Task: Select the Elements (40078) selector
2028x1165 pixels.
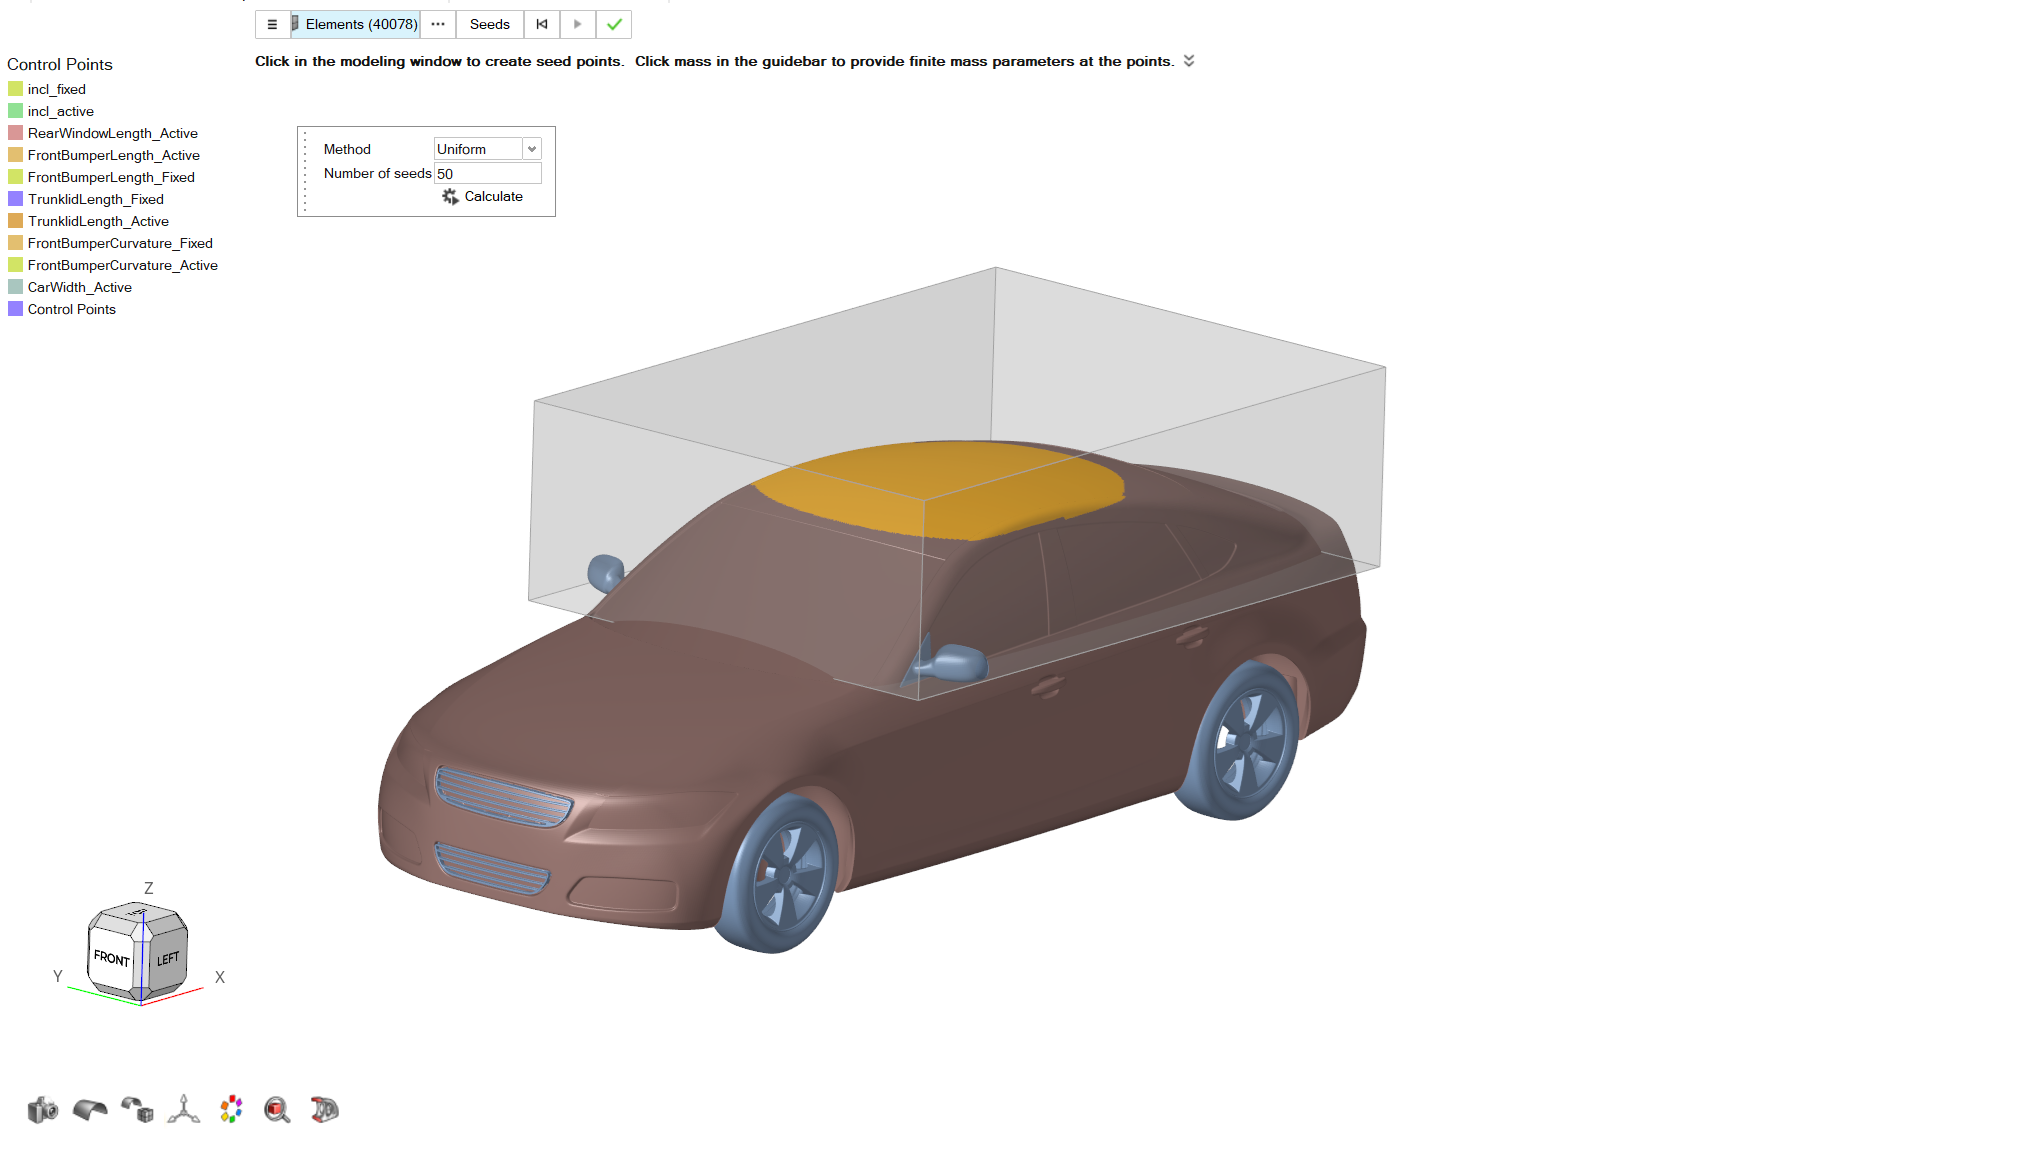Action: pos(360,24)
